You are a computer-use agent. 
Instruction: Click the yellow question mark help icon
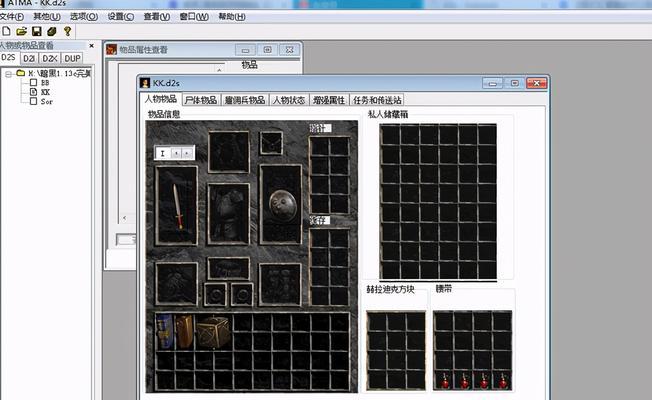pyautogui.click(x=67, y=31)
